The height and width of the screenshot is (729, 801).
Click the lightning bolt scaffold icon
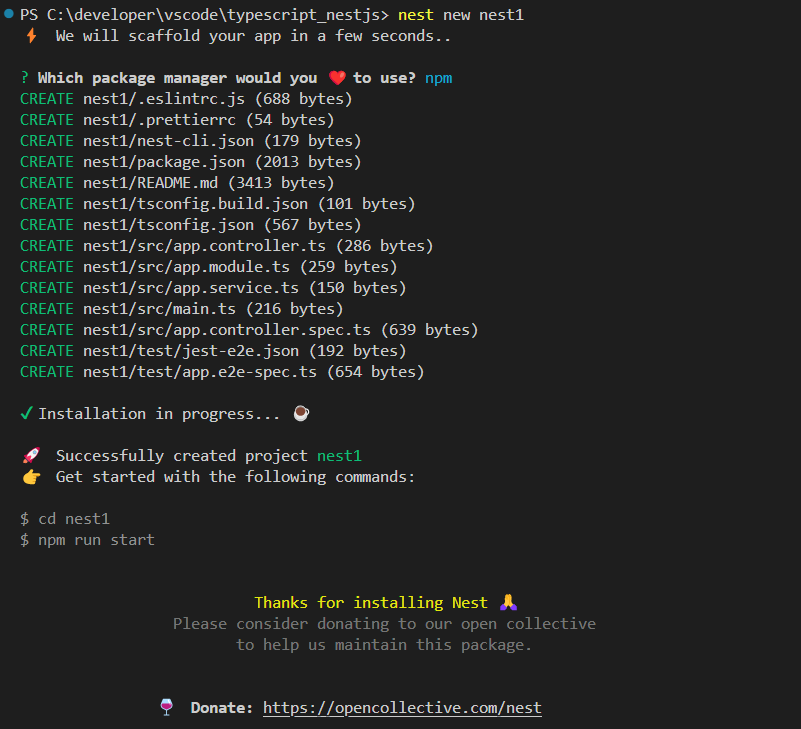[31, 36]
